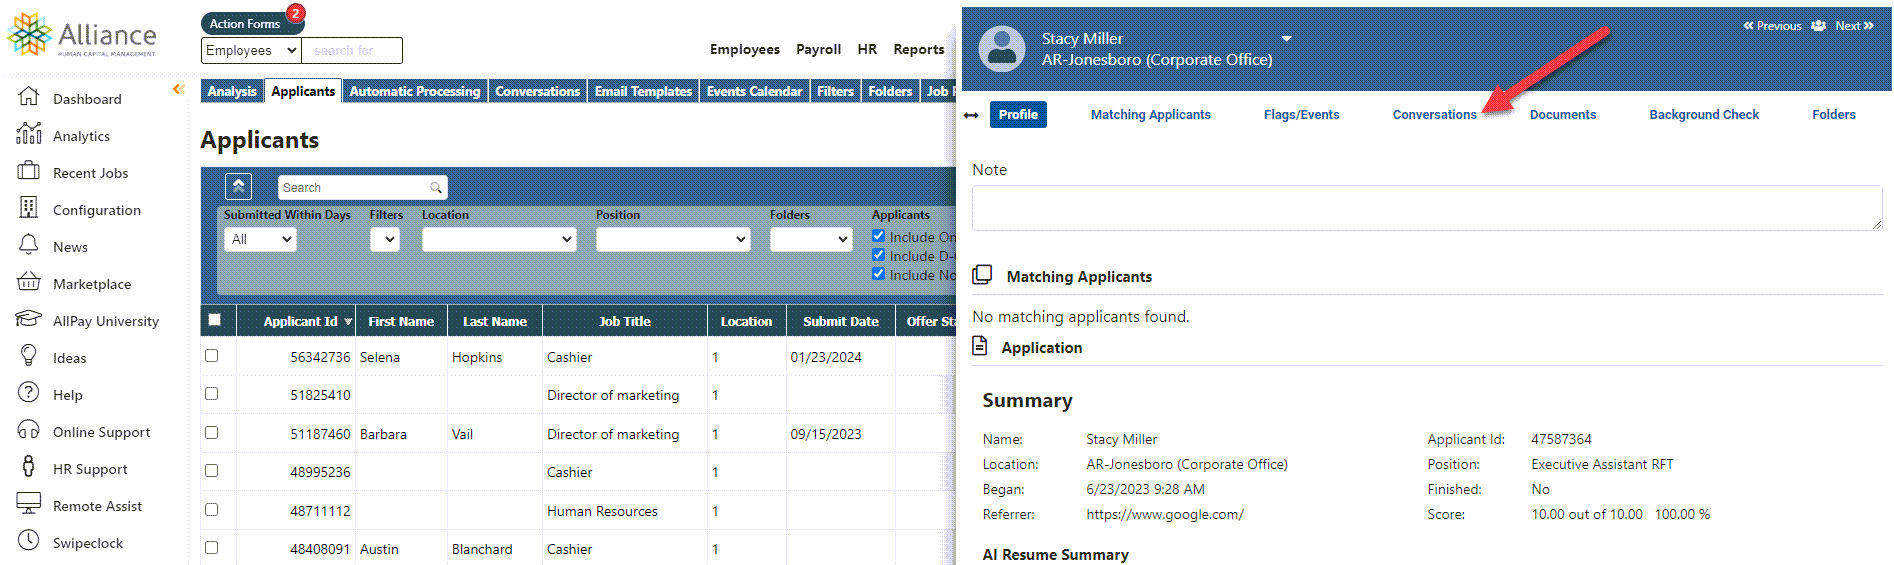The width and height of the screenshot is (1894, 565).
Task: Uncheck the 'Include On' applicants checkbox
Action: pos(878,236)
